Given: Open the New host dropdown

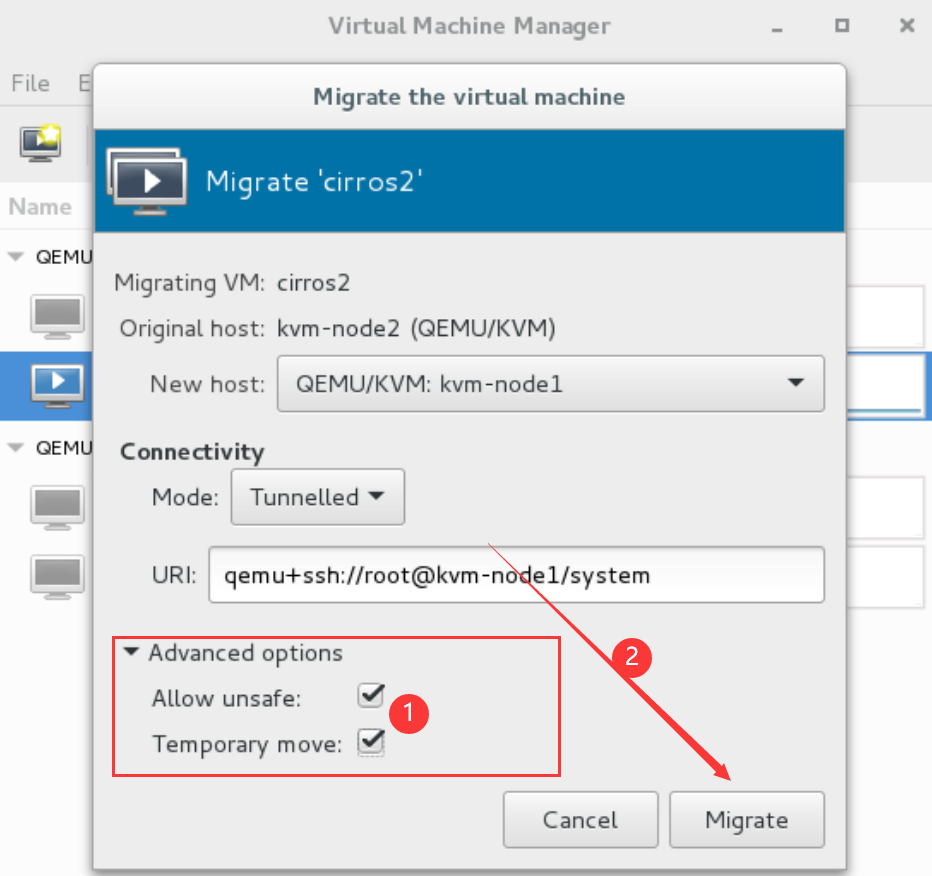Looking at the screenshot, I should 550,384.
